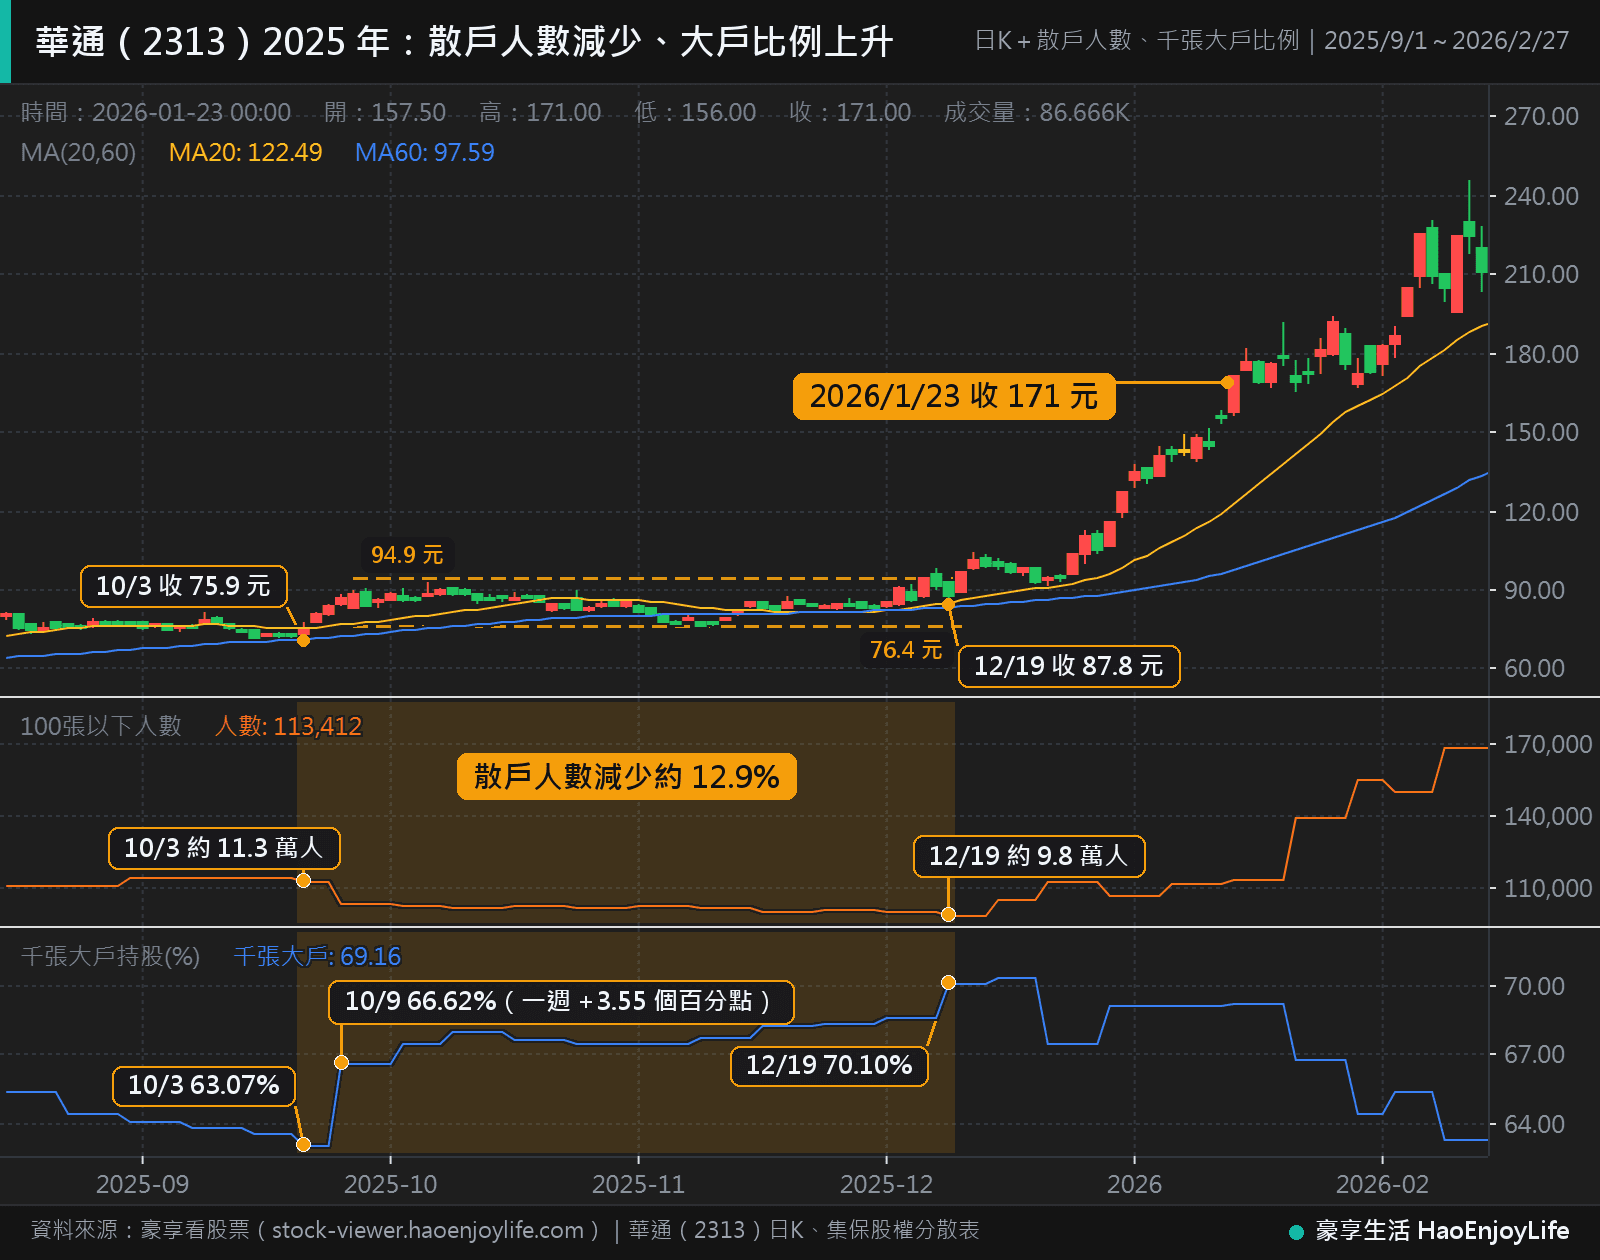Screen dimensions: 1600x1260
Task: Click the 2026 time axis label
Action: coord(1135,1184)
